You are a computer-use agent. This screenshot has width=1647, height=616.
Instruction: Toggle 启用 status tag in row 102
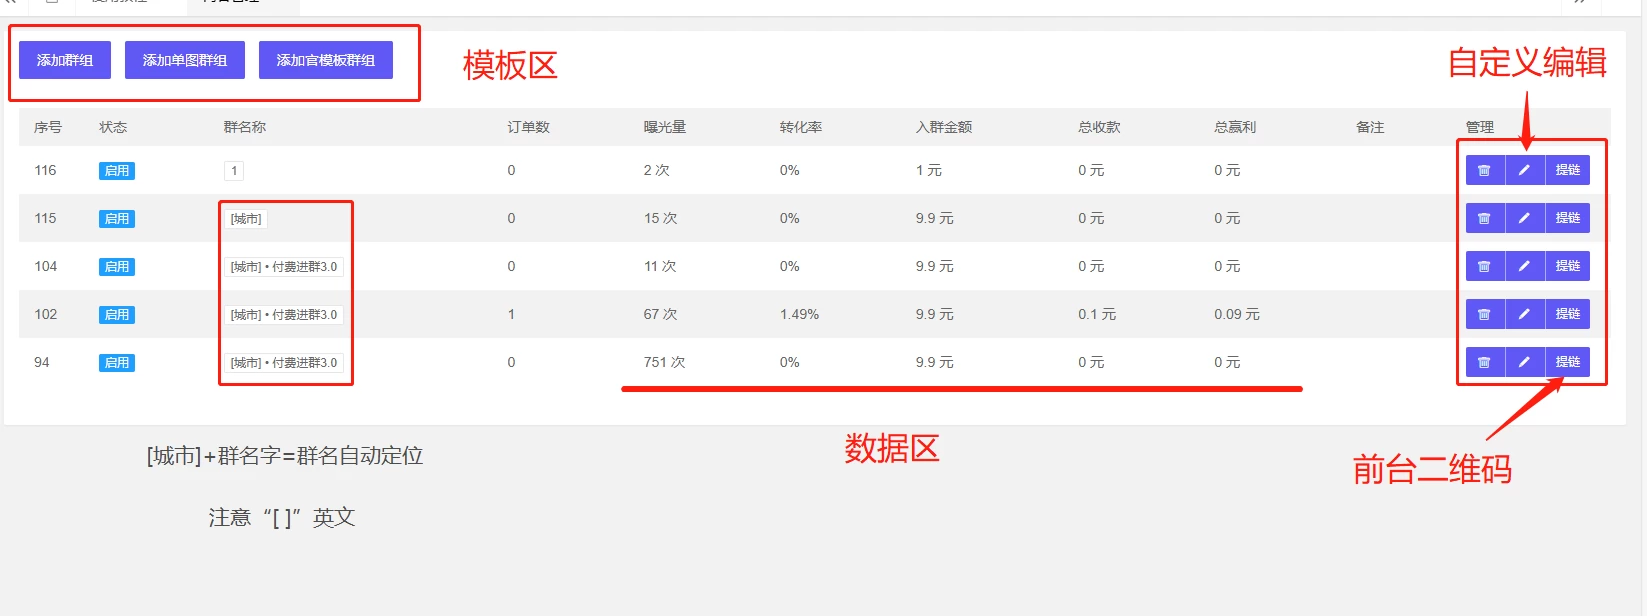117,315
